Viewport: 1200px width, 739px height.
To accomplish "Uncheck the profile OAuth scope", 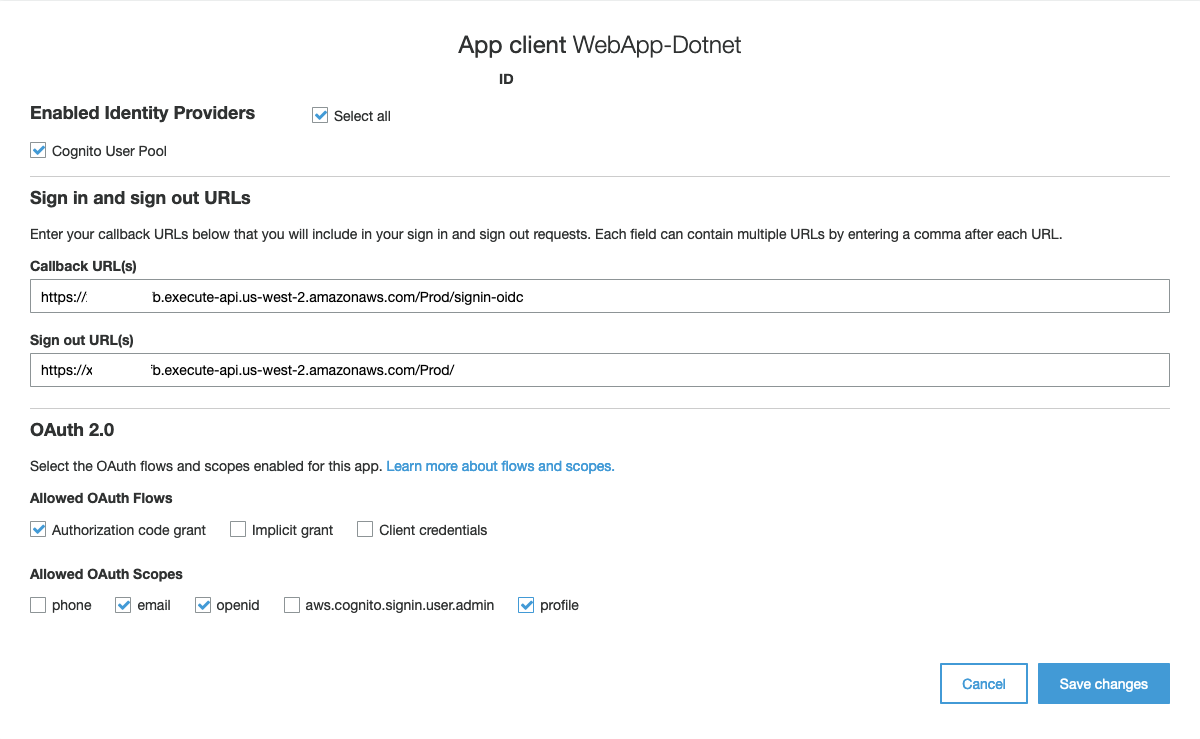I will (526, 605).
